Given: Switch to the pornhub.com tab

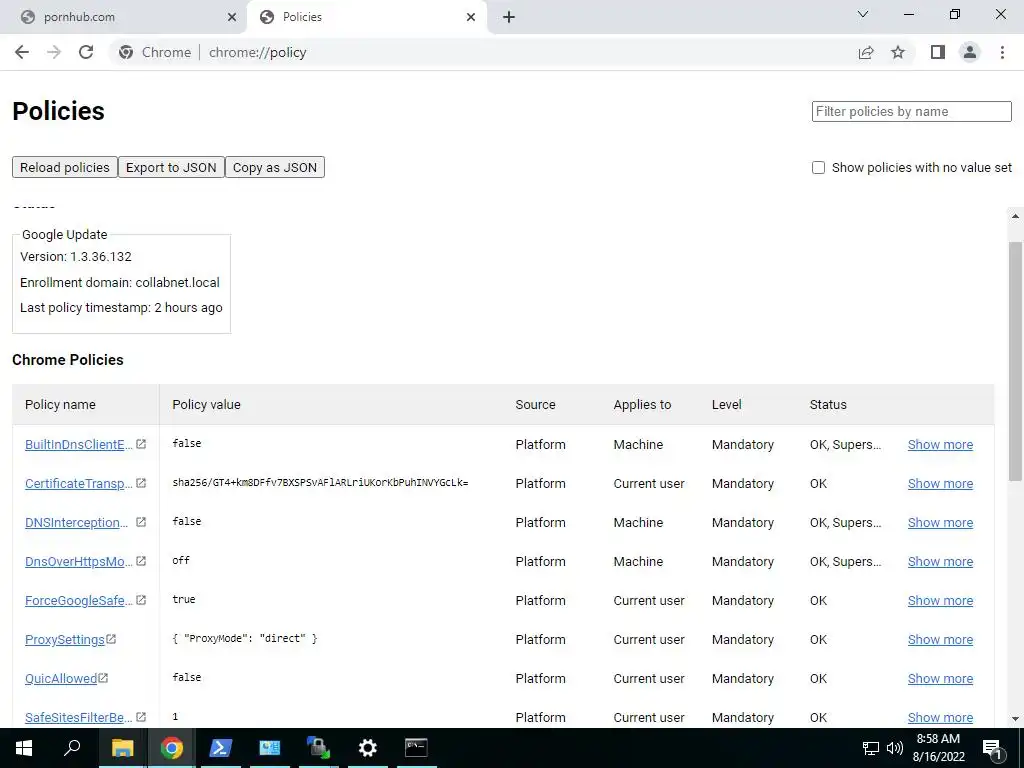Looking at the screenshot, I should (123, 17).
